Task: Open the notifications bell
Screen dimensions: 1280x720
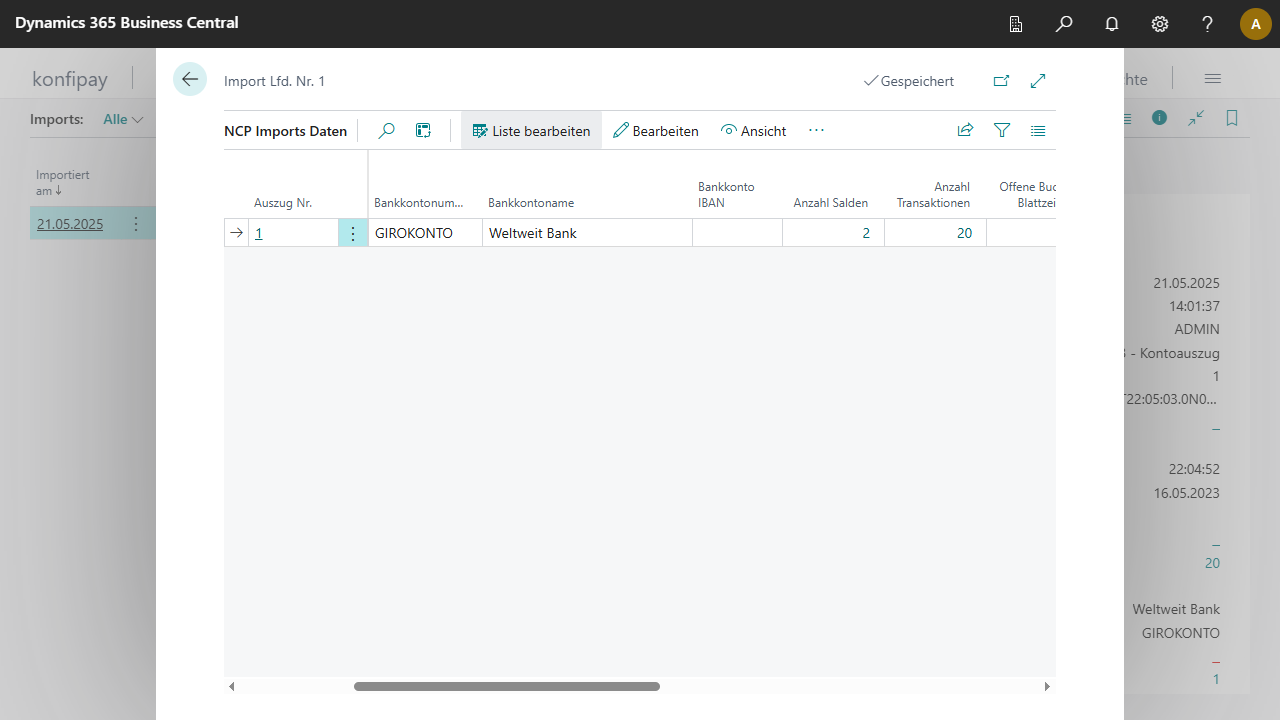Action: [x=1112, y=24]
